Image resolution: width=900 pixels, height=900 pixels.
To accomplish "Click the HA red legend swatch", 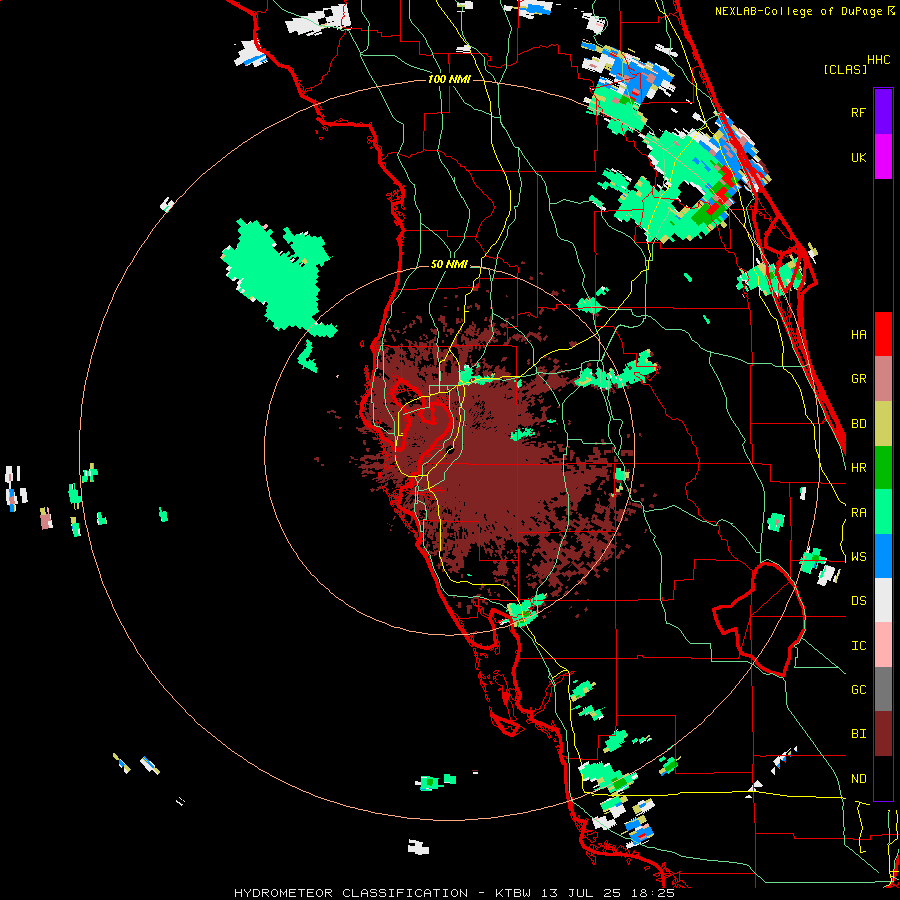I will tap(883, 334).
